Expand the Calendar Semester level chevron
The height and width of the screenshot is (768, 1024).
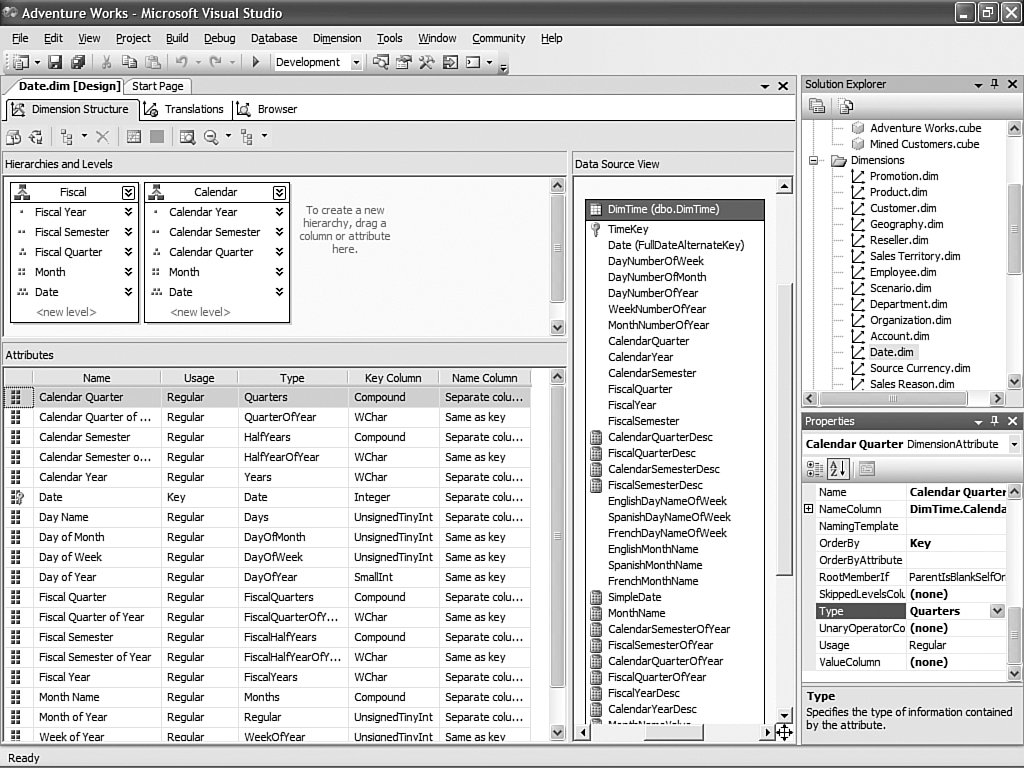click(x=280, y=232)
